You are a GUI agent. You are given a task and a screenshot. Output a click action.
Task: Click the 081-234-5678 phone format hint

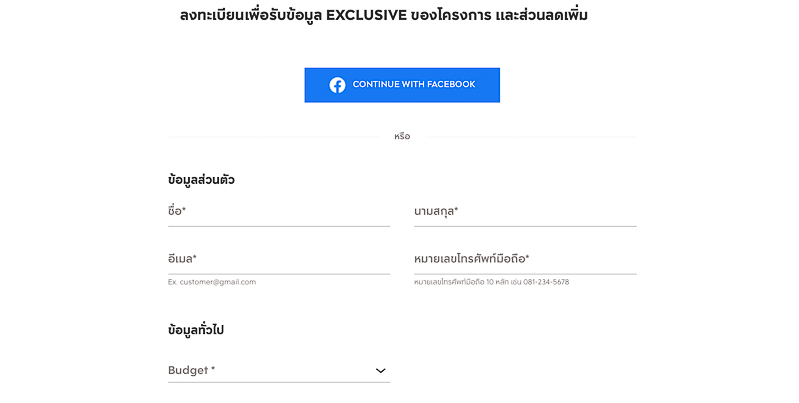click(546, 282)
